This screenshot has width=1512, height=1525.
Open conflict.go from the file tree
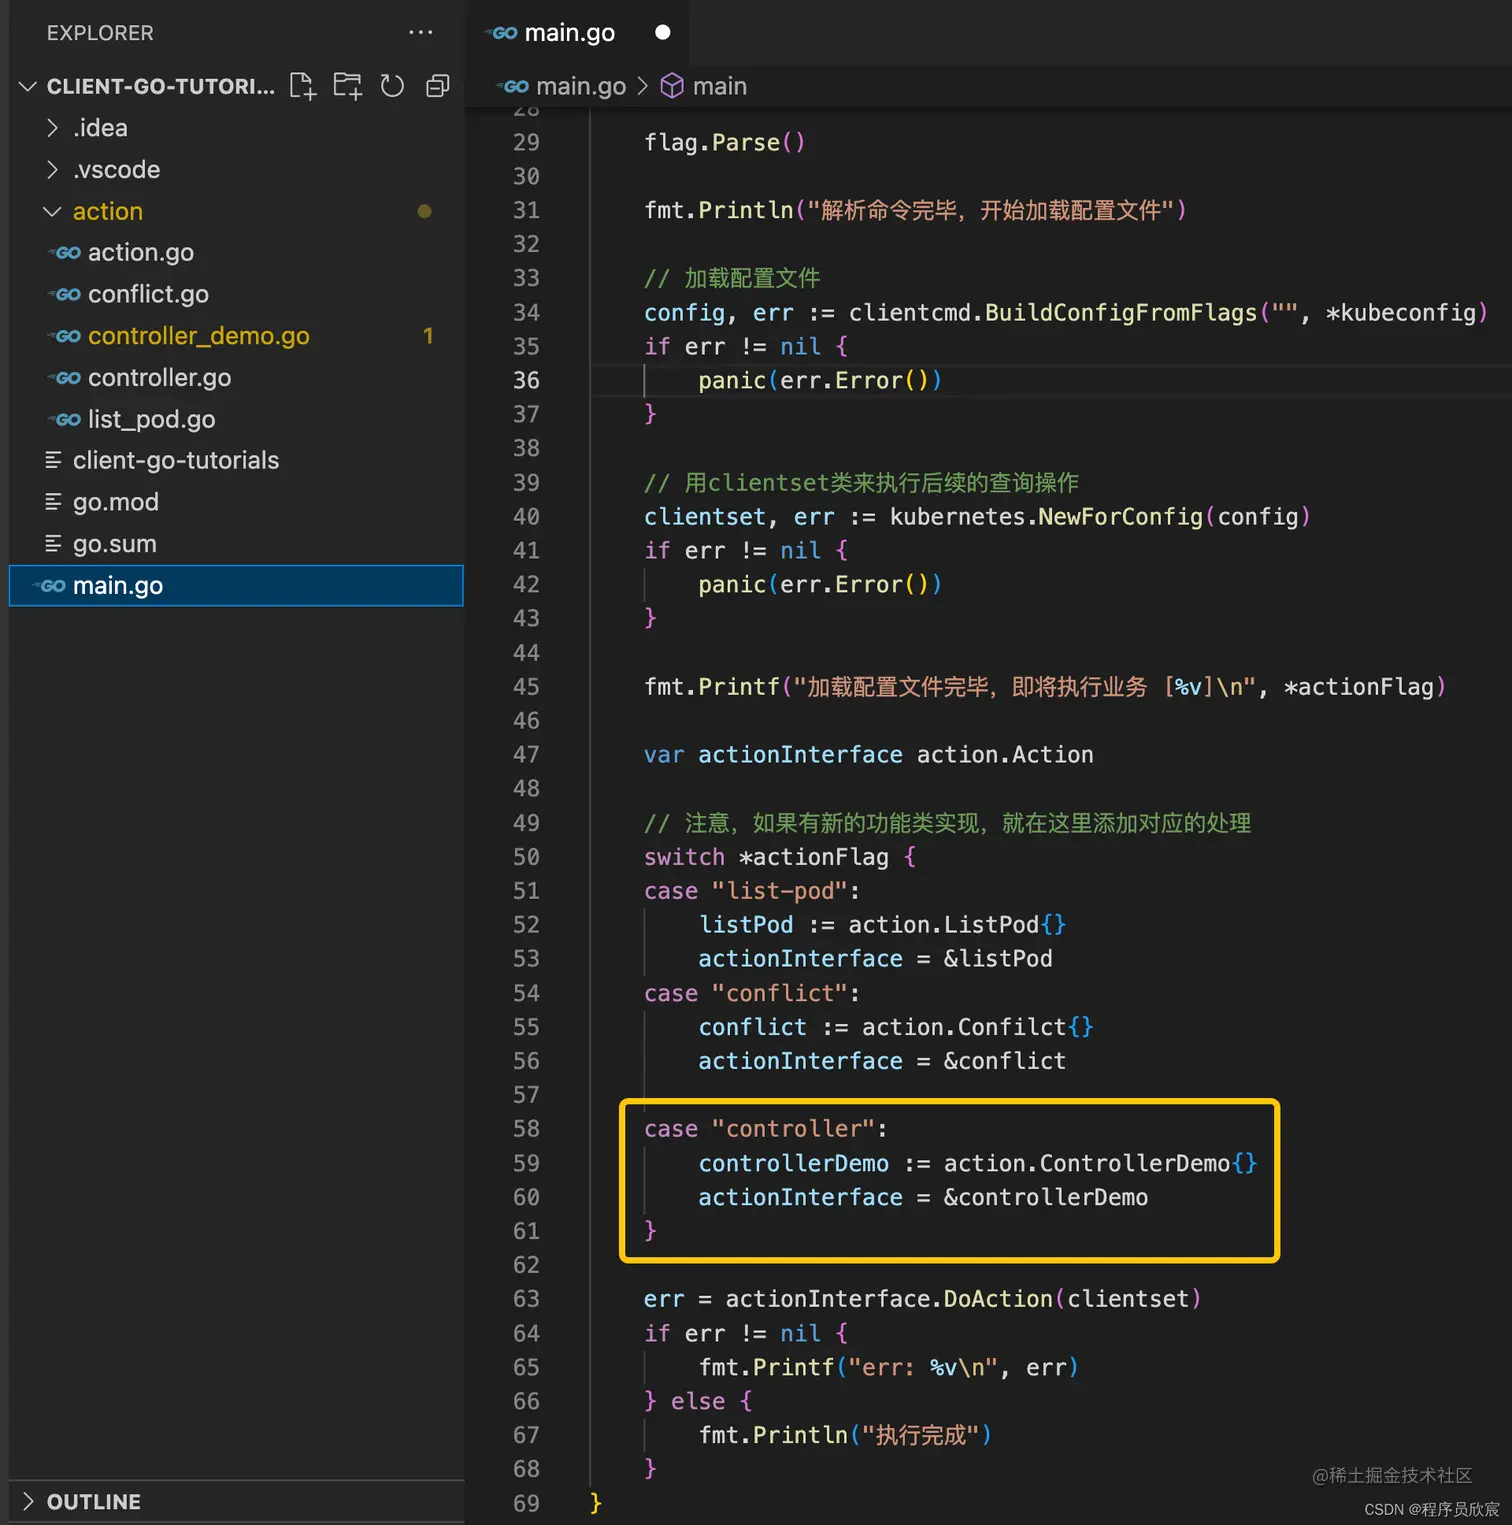(x=148, y=295)
